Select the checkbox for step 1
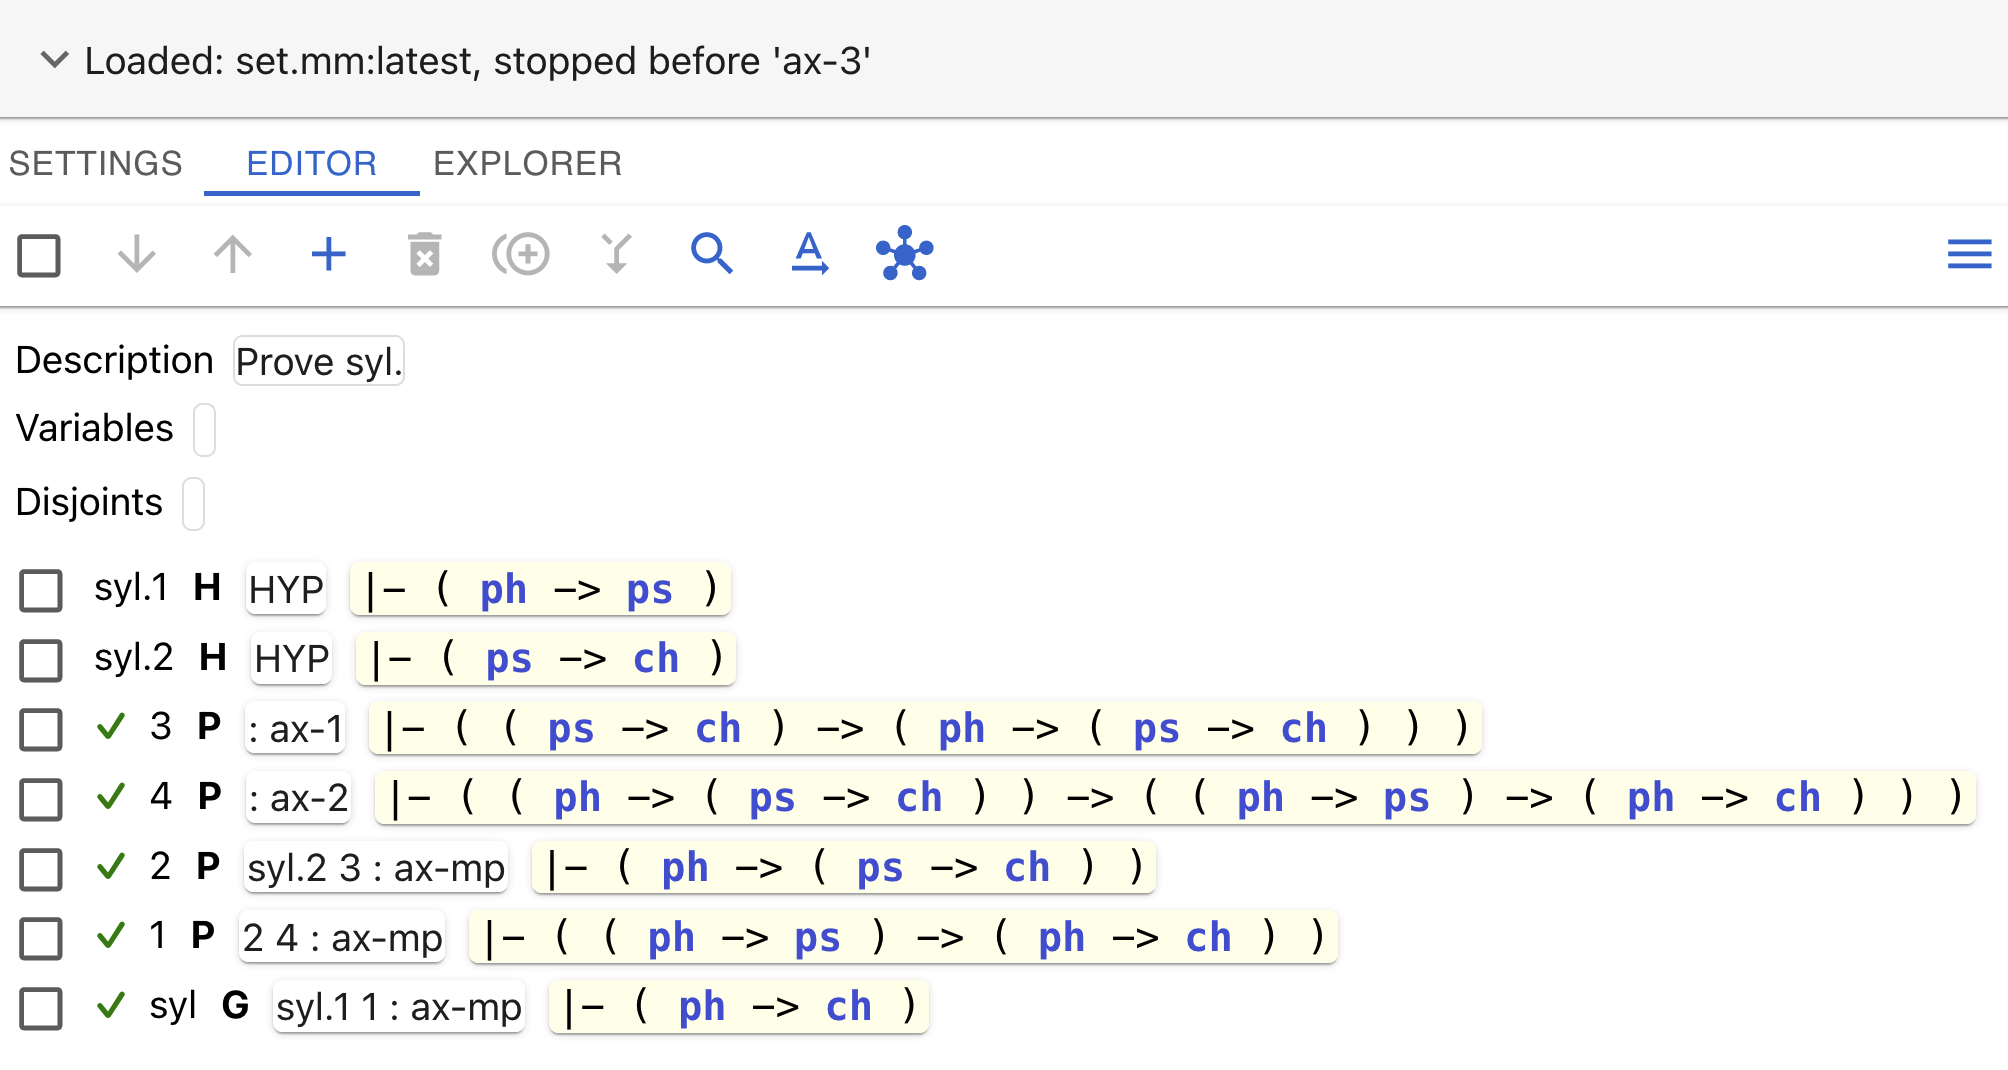This screenshot has height=1070, width=2008. 41,938
